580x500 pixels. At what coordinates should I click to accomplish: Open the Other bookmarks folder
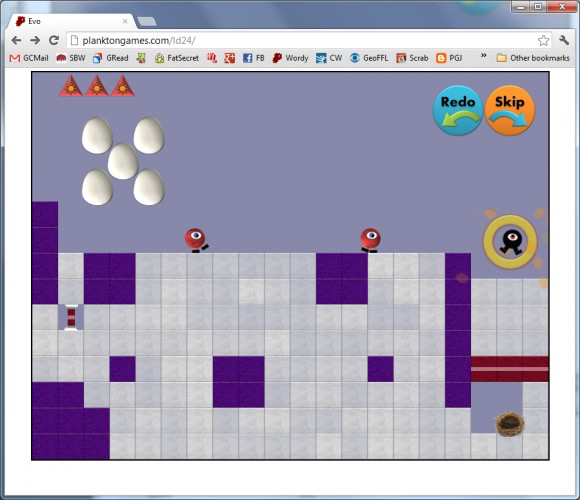pos(533,58)
